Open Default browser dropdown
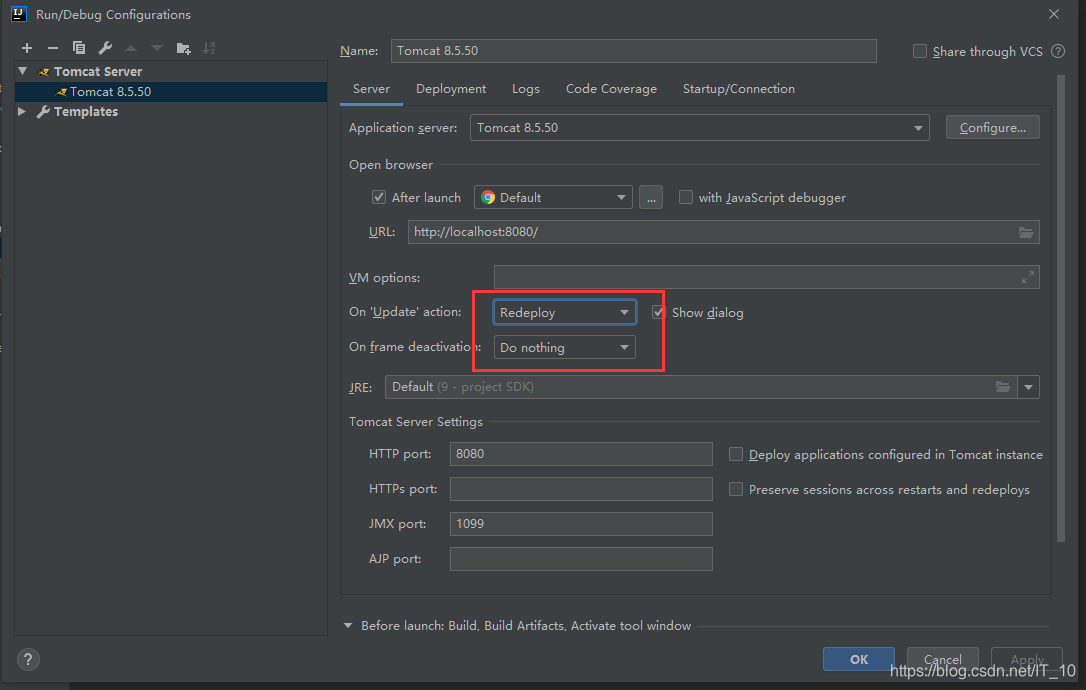The image size is (1086, 690). (553, 197)
